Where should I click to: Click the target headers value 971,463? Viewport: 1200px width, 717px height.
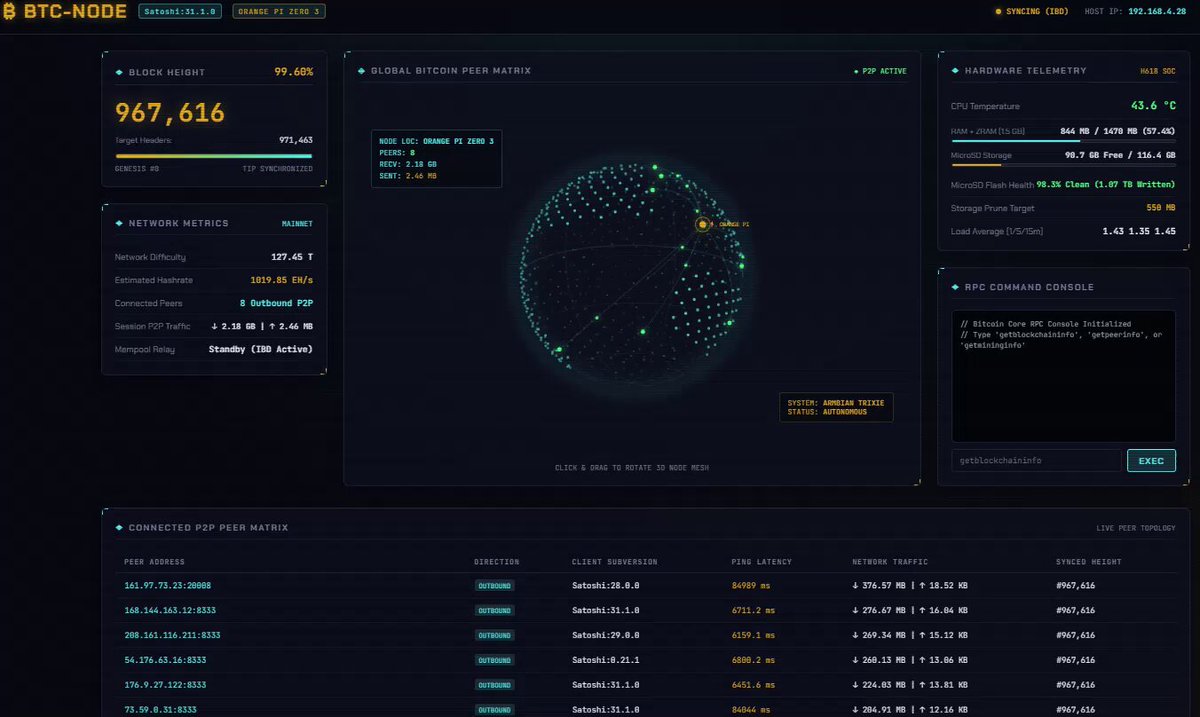pos(296,141)
